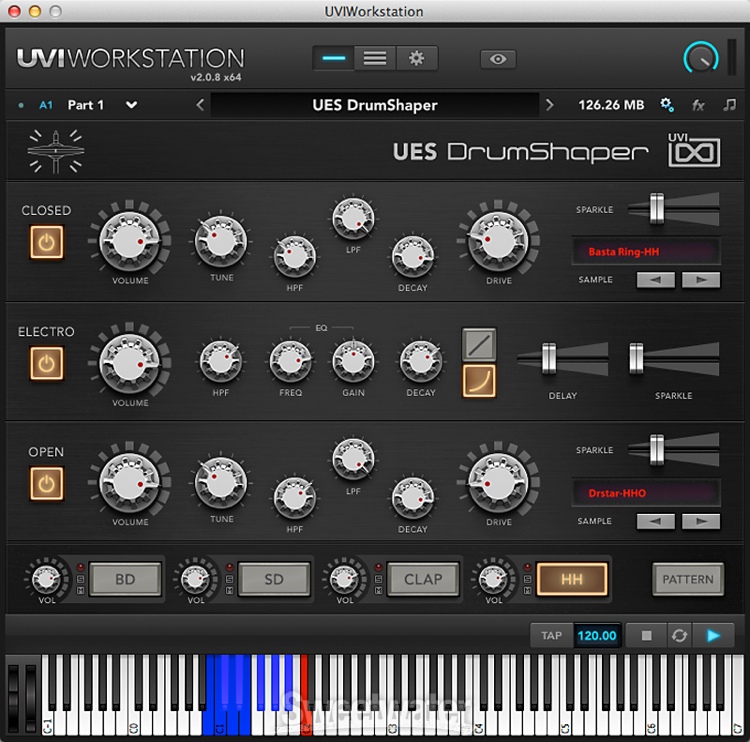The image size is (750, 742).
Task: Open the gear settings view in top toolbar
Action: [x=417, y=58]
